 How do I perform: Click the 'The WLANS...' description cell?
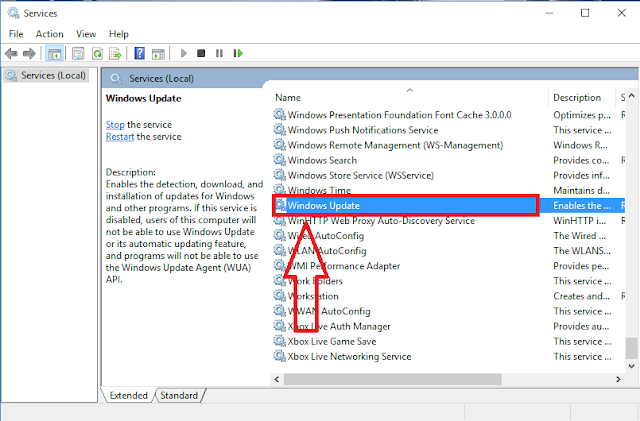tap(582, 251)
